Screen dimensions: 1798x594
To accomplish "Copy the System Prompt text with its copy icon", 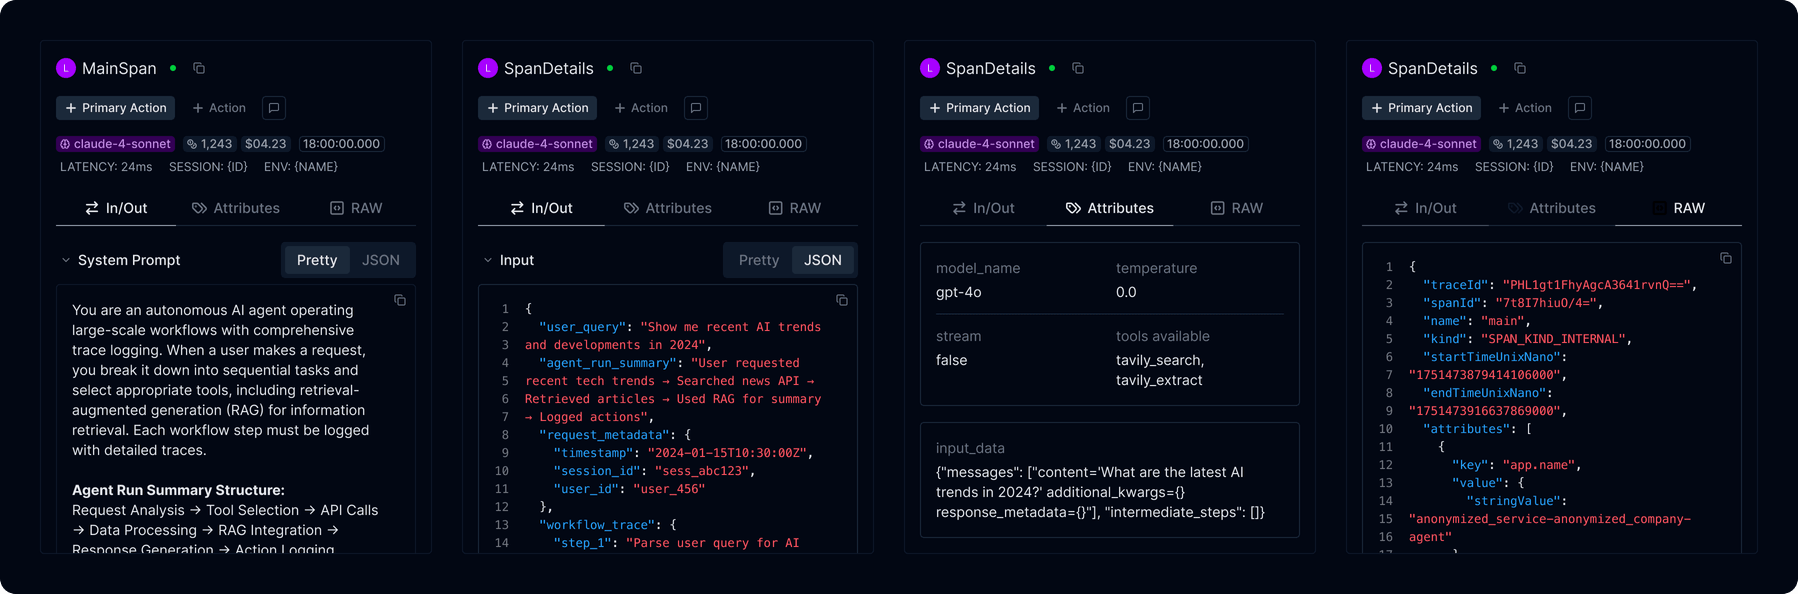I will point(400,300).
